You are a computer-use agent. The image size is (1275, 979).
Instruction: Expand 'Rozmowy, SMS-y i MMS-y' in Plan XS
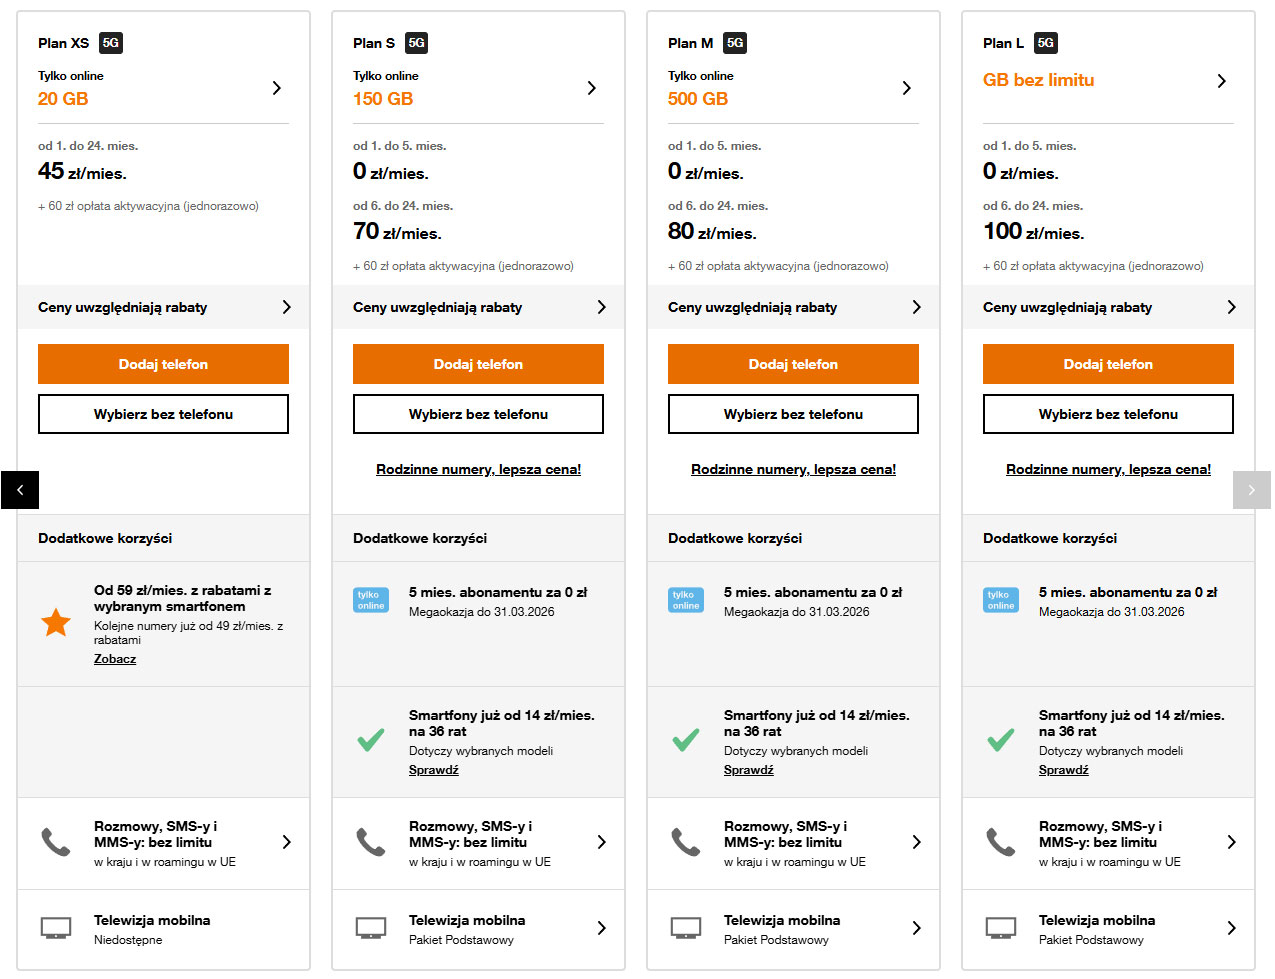[x=287, y=842]
